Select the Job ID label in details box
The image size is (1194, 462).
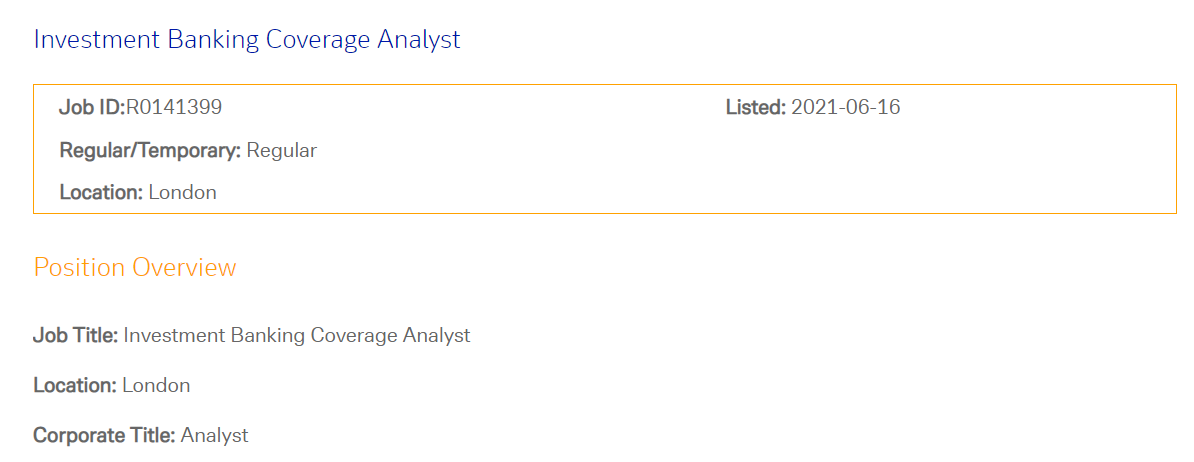pos(92,107)
